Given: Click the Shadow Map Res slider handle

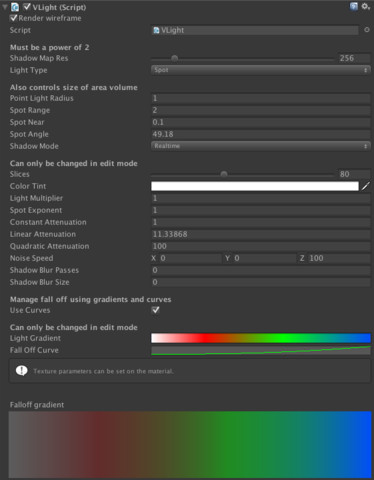Looking at the screenshot, I should click(x=174, y=58).
